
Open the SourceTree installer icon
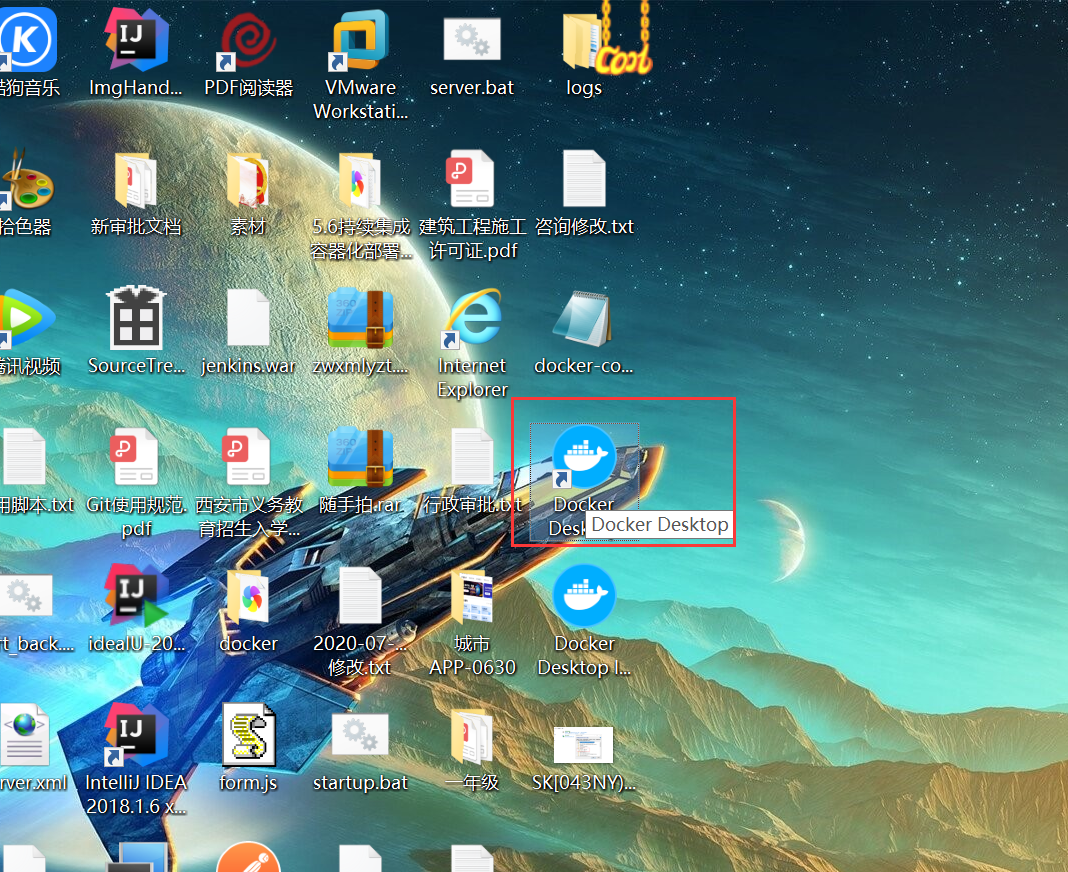coord(136,319)
